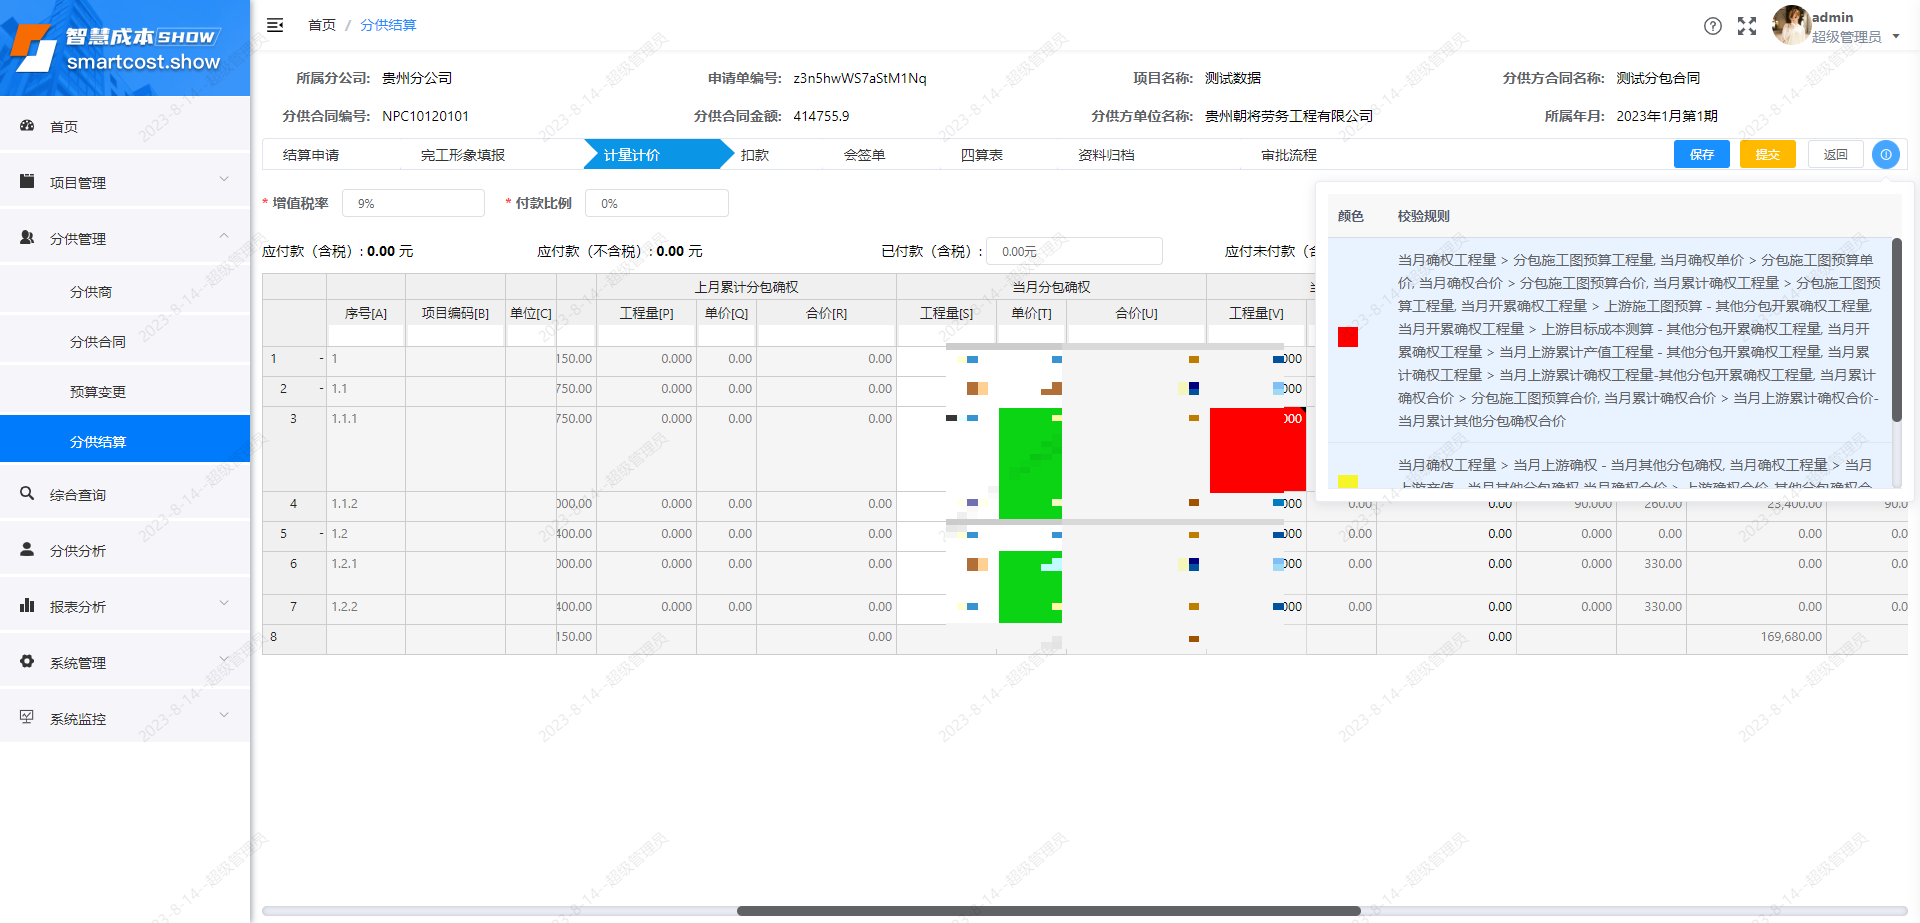The image size is (1920, 923).
Task: Open admin user dropdown arrow
Action: click(1896, 37)
